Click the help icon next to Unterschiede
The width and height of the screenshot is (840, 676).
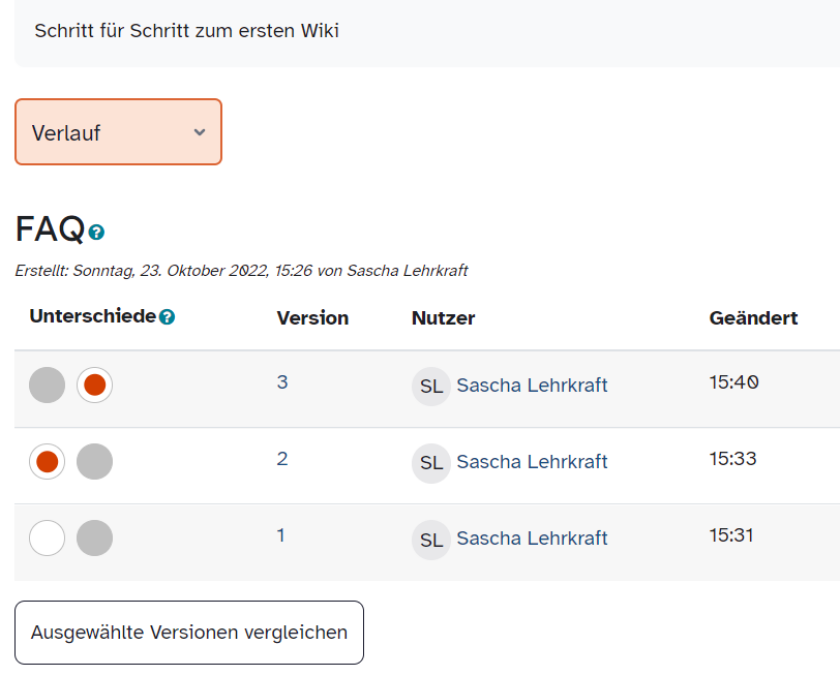click(165, 314)
